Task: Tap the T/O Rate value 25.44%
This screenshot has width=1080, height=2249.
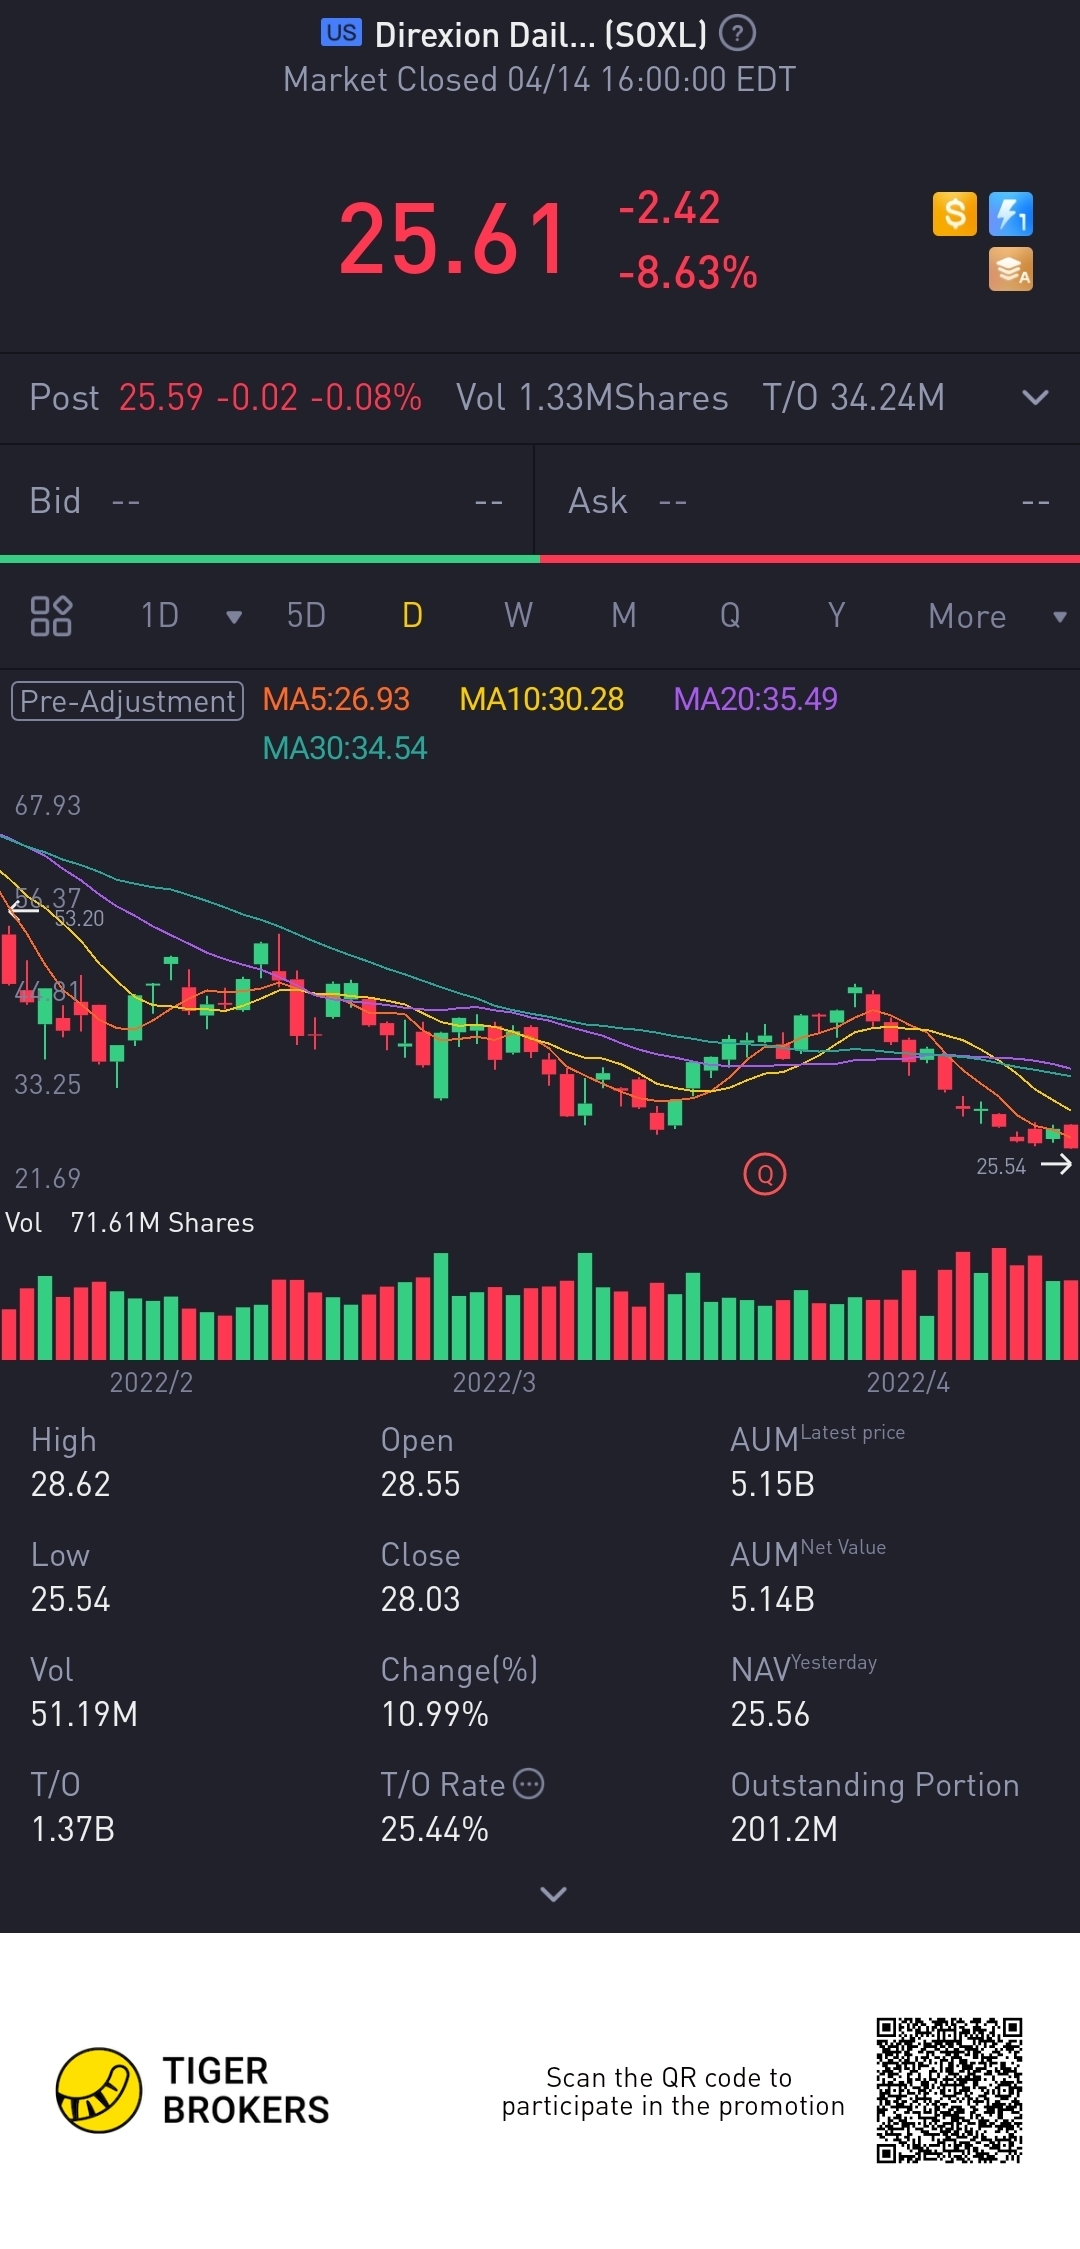Action: click(x=434, y=1829)
